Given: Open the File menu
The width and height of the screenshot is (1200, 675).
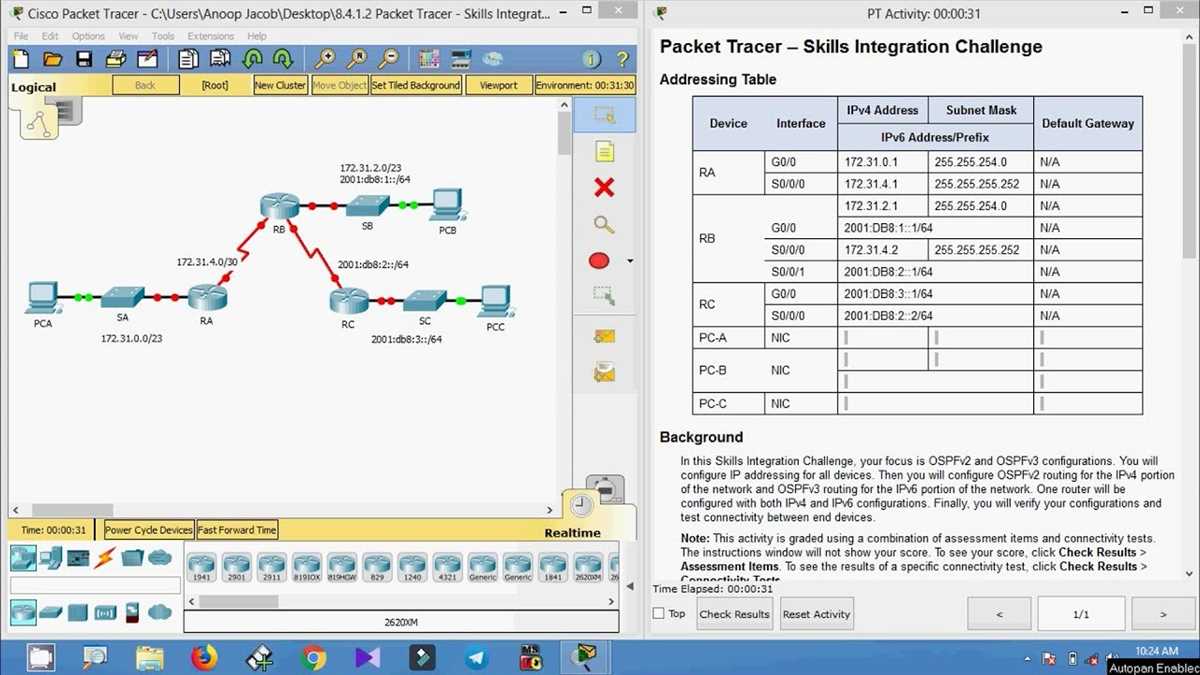Looking at the screenshot, I should (20, 36).
